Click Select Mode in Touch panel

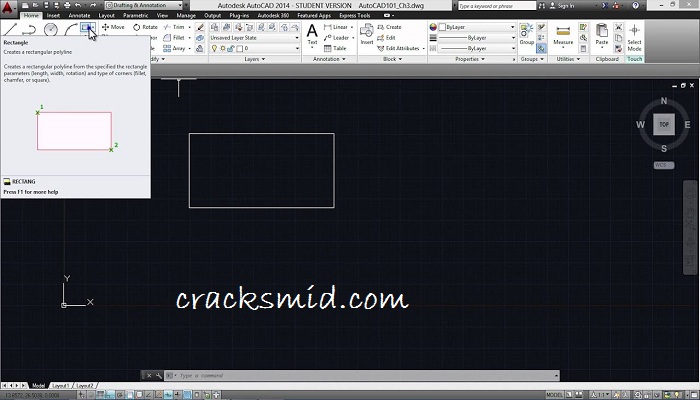[x=634, y=38]
